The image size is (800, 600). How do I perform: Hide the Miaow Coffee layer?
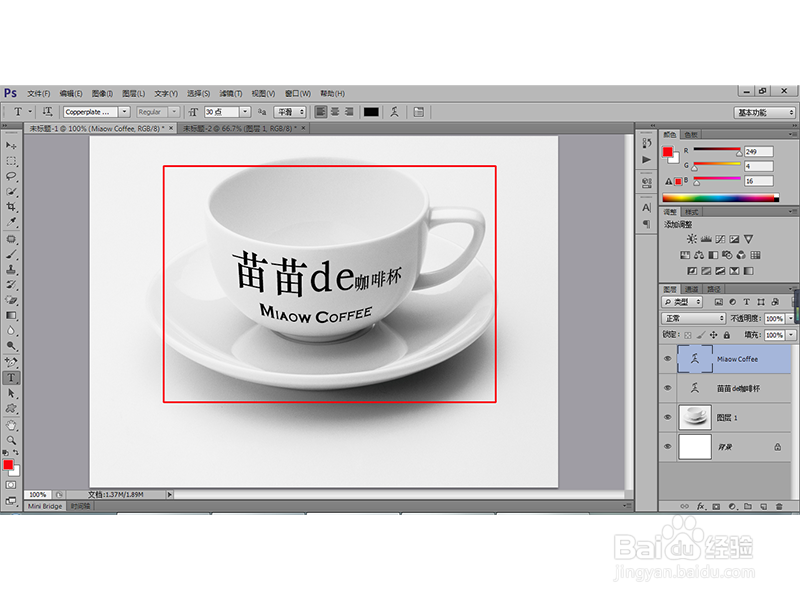point(668,360)
